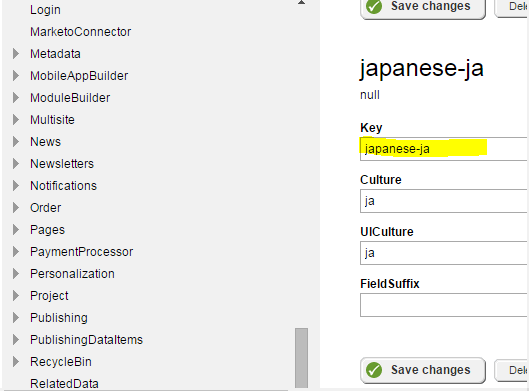This screenshot has height=391, width=529.
Task: Click the tree panel scrollbar thumb
Action: pos(301,358)
